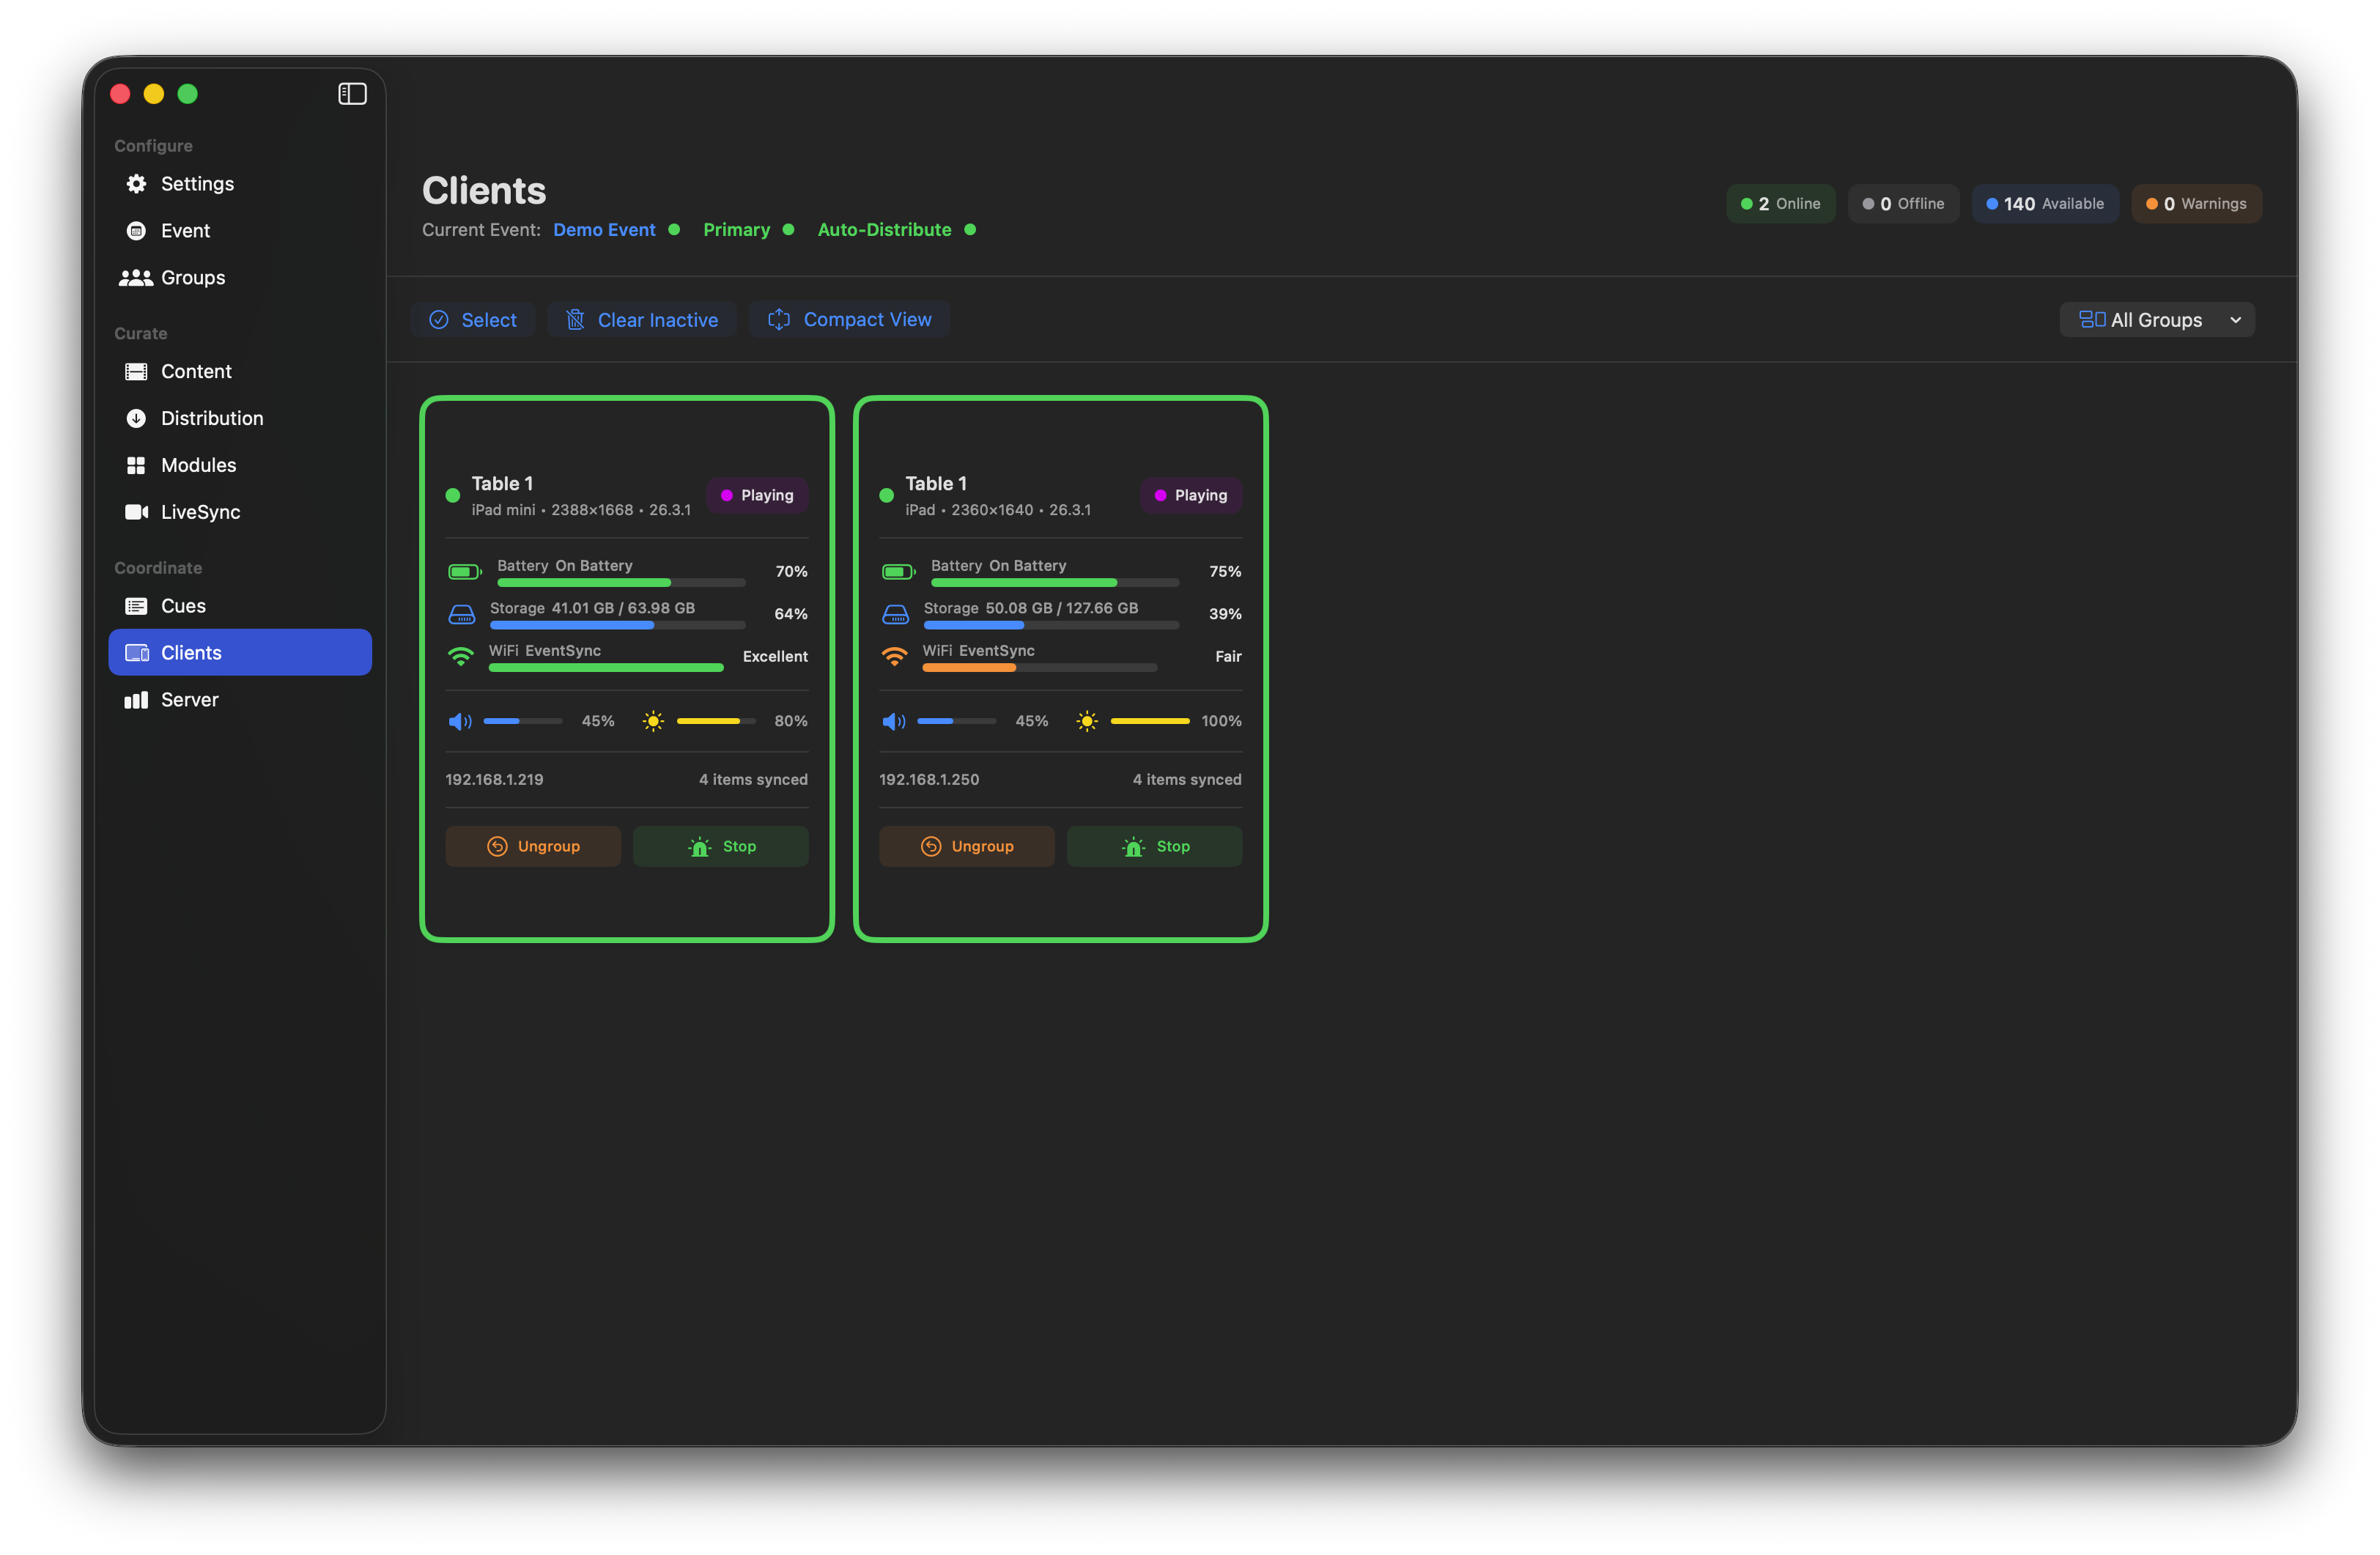Expand the All Groups dropdown chevron

point(2236,320)
